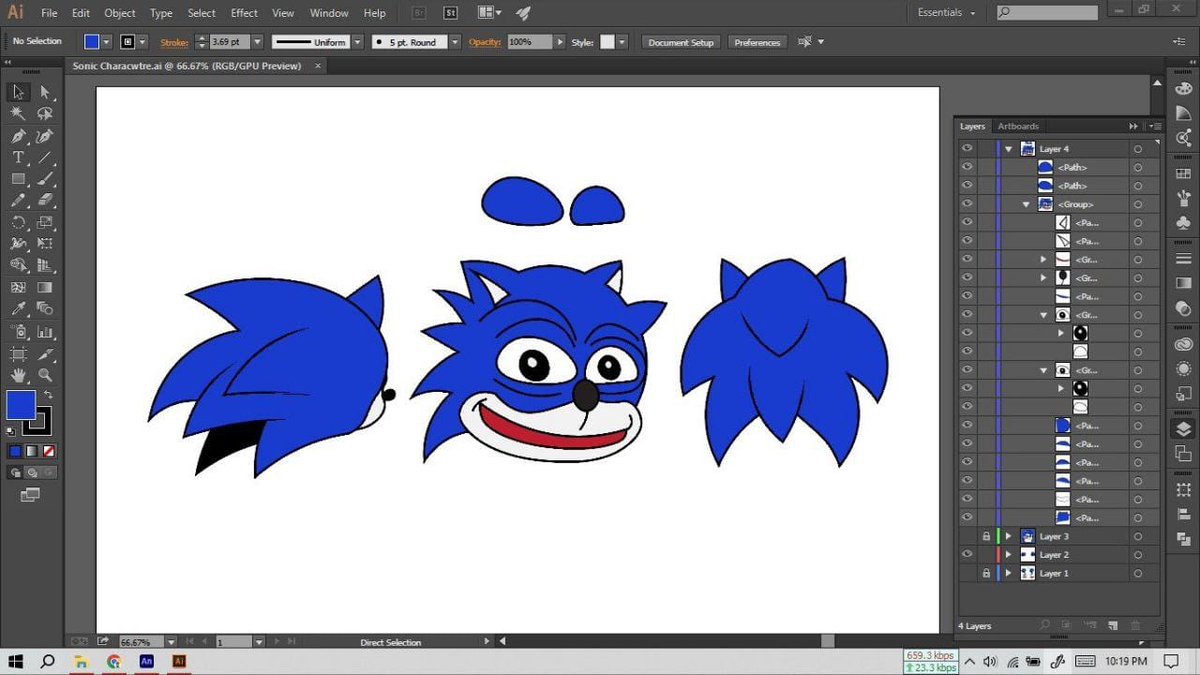Select the Rotate tool

click(18, 222)
